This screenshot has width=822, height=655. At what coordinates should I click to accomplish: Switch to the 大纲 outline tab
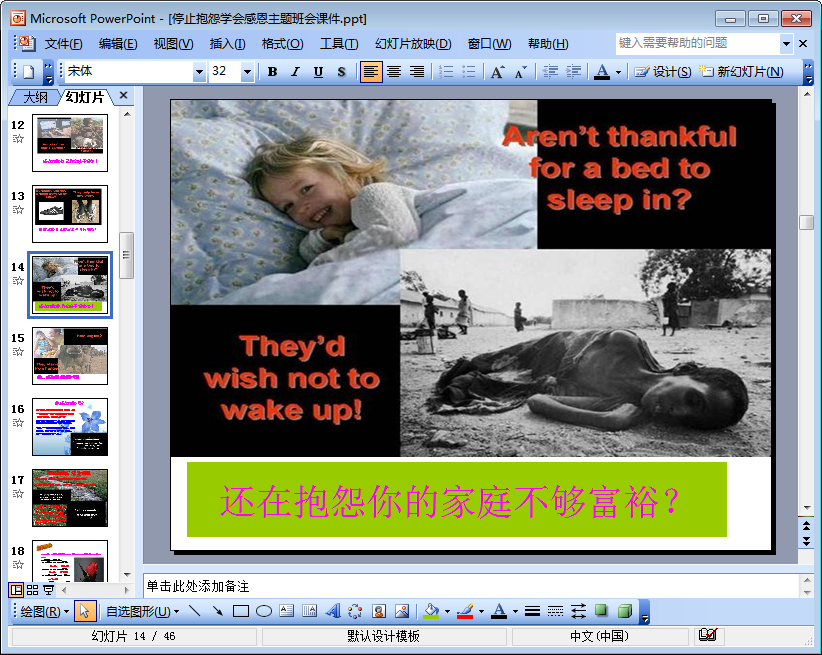[35, 97]
